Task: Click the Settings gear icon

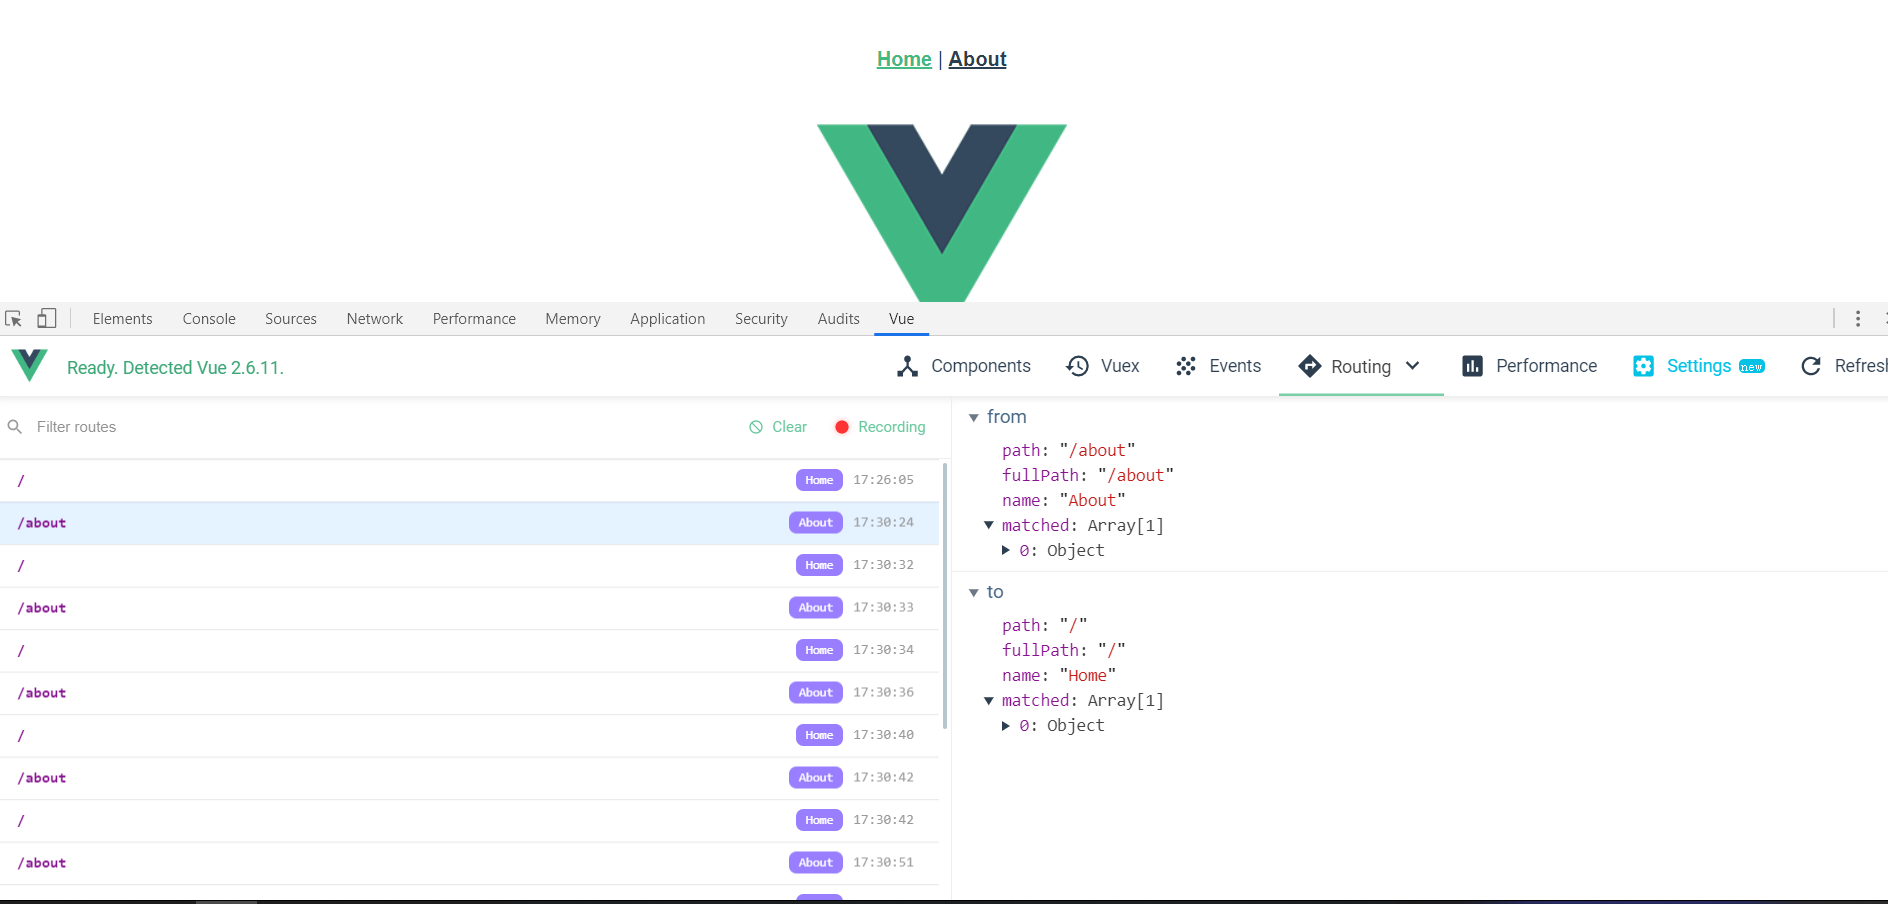Action: tap(1643, 366)
